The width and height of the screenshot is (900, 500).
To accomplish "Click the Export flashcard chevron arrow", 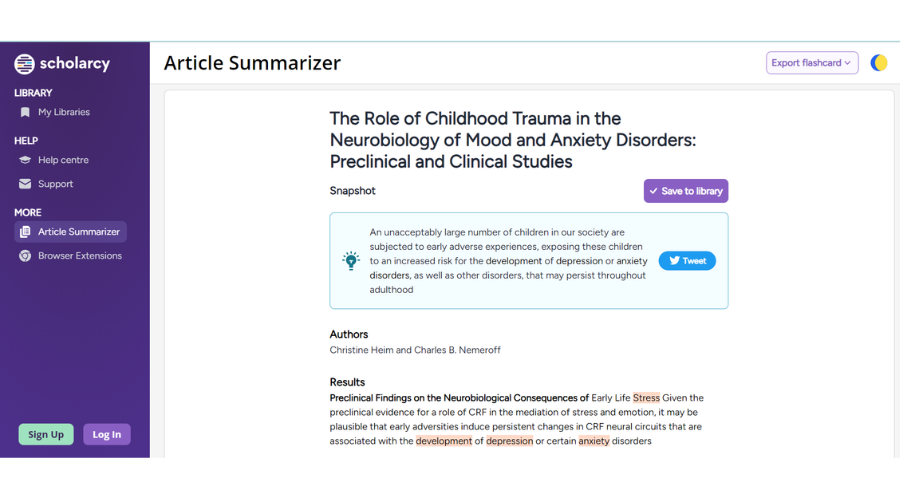I will 848,63.
